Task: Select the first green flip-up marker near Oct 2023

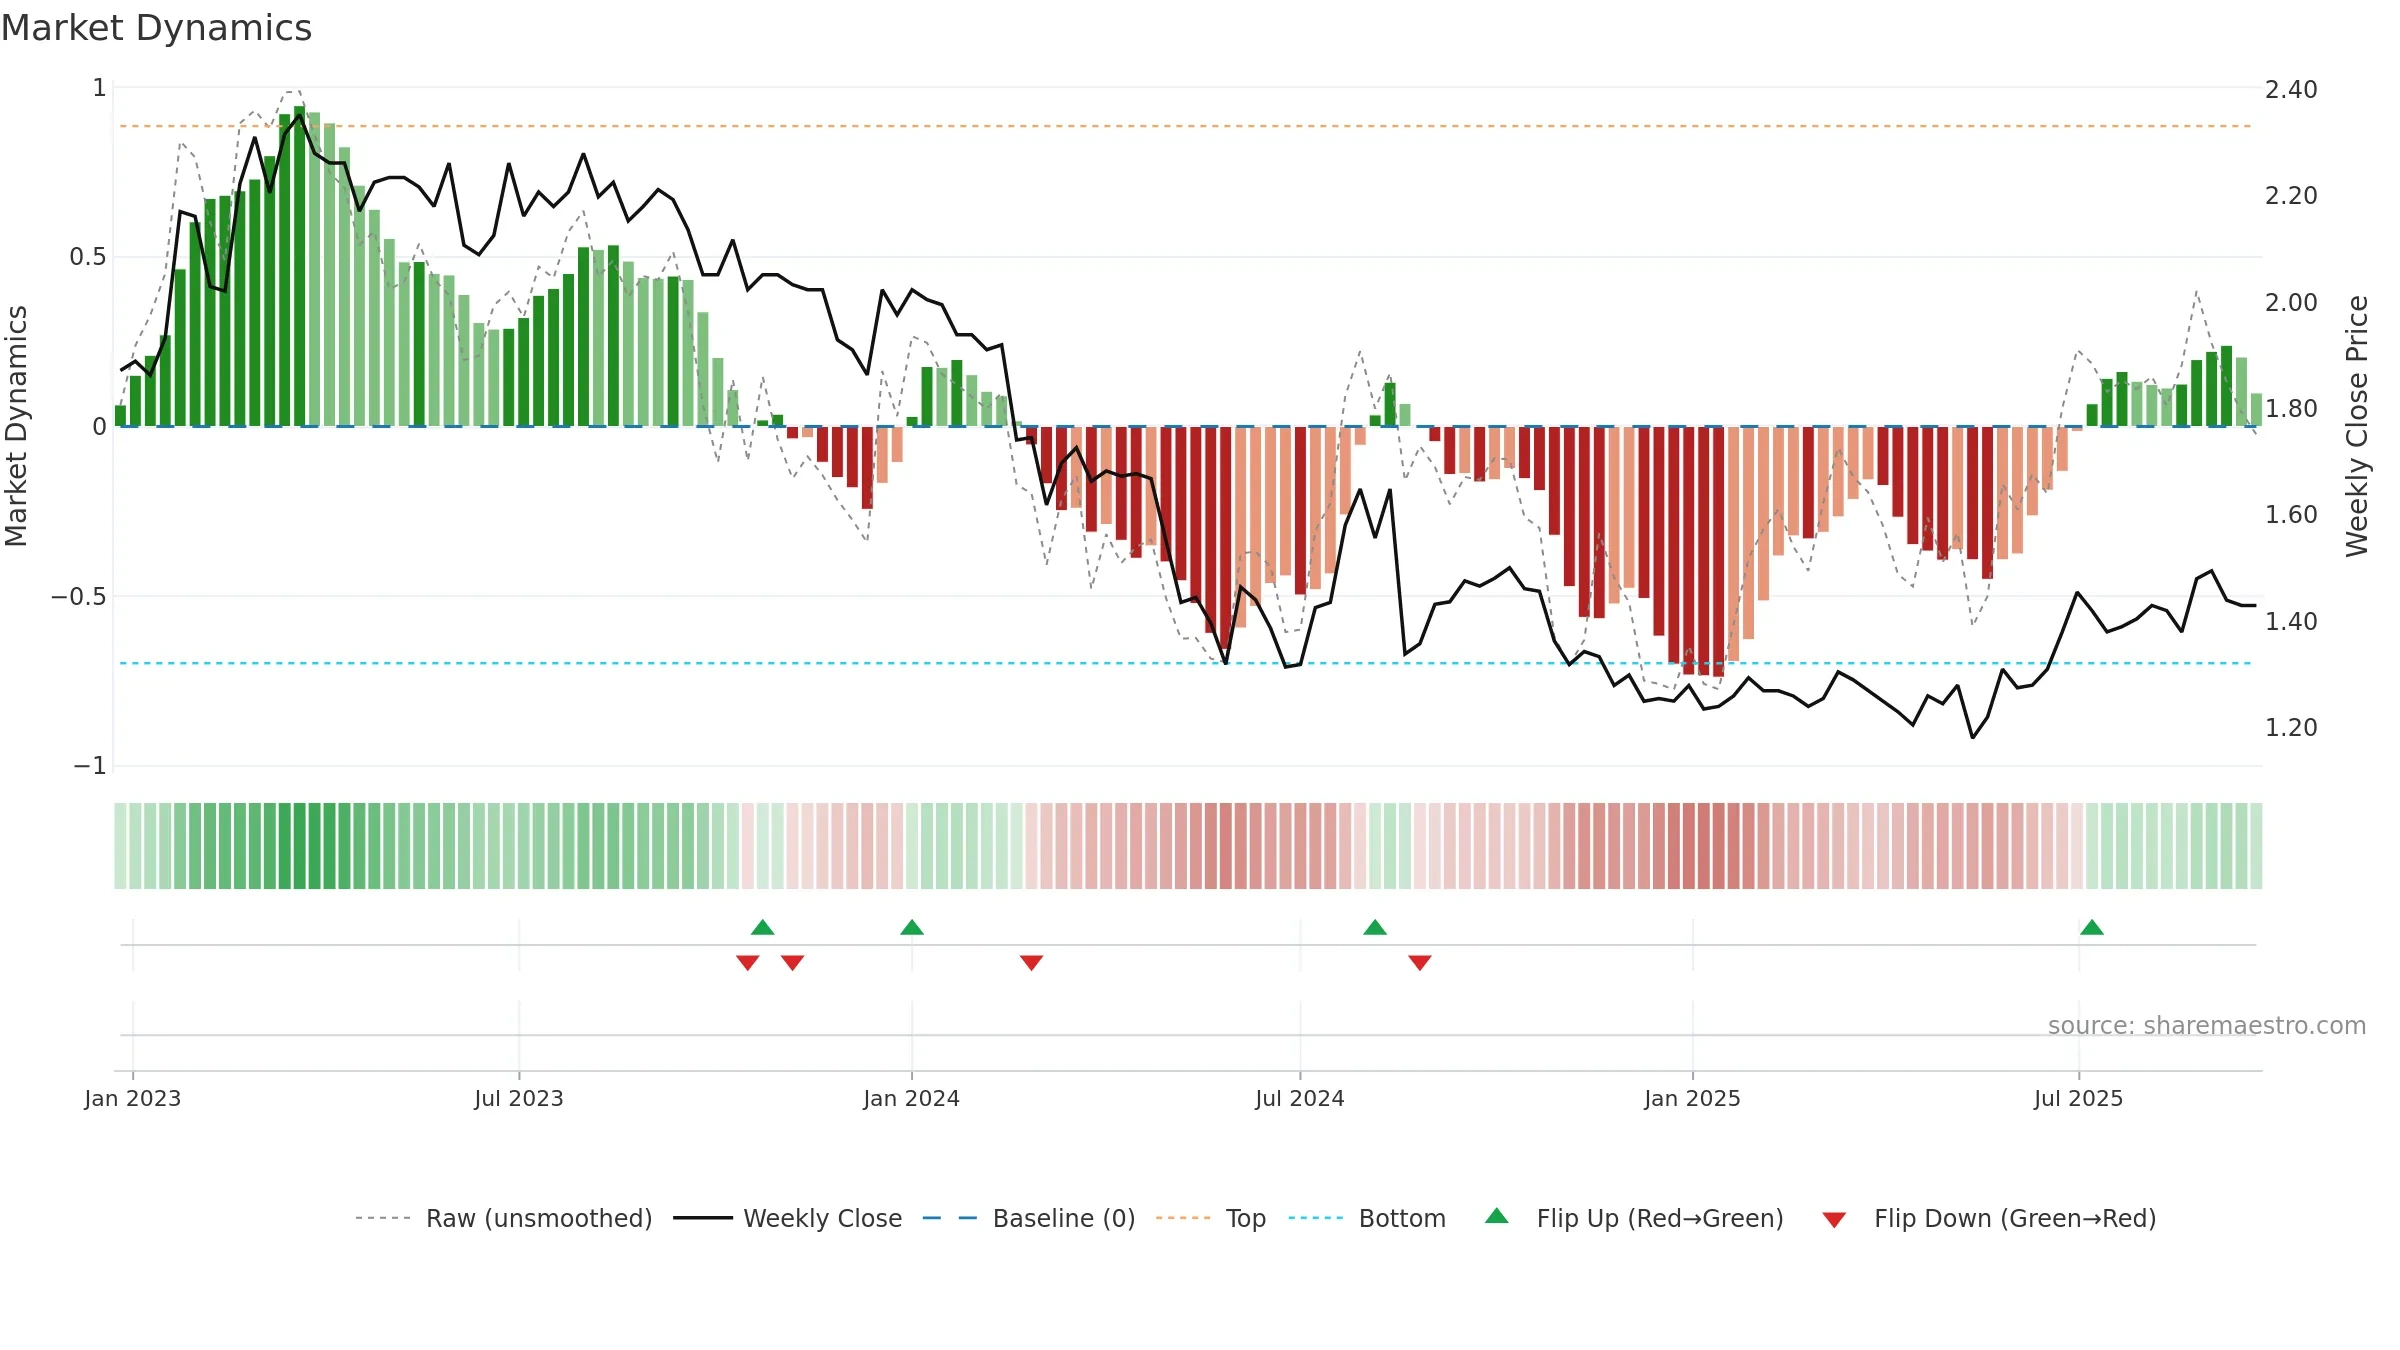Action: [x=763, y=927]
